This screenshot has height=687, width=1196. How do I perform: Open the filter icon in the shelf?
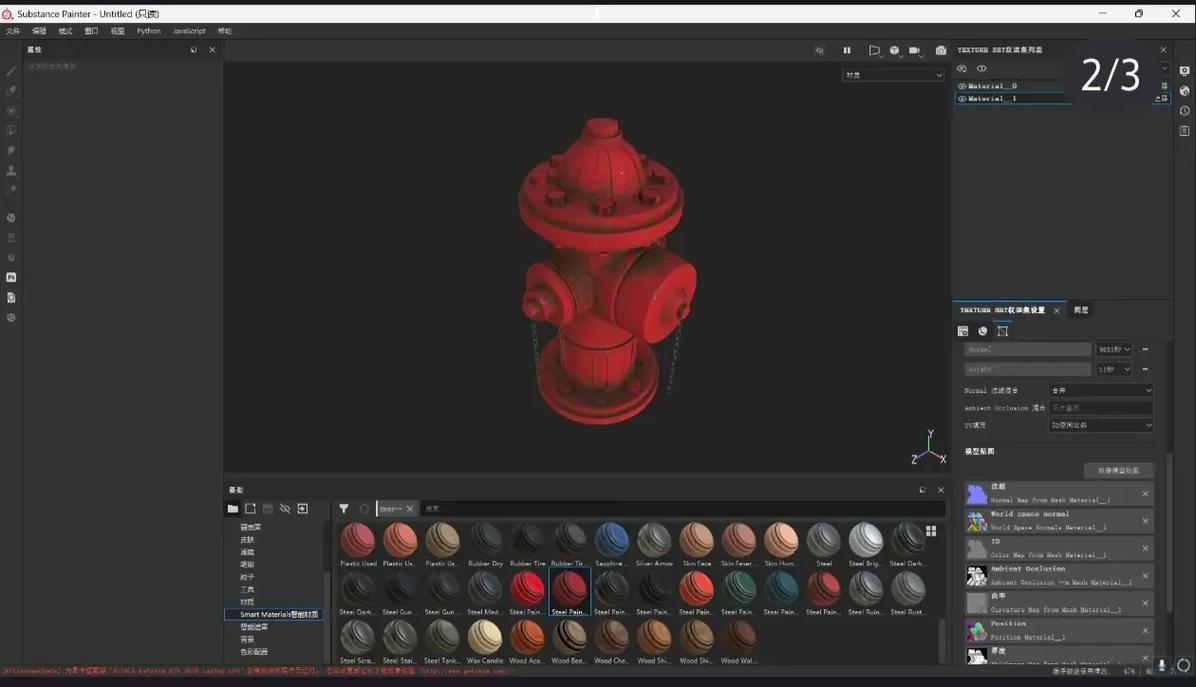(344, 508)
